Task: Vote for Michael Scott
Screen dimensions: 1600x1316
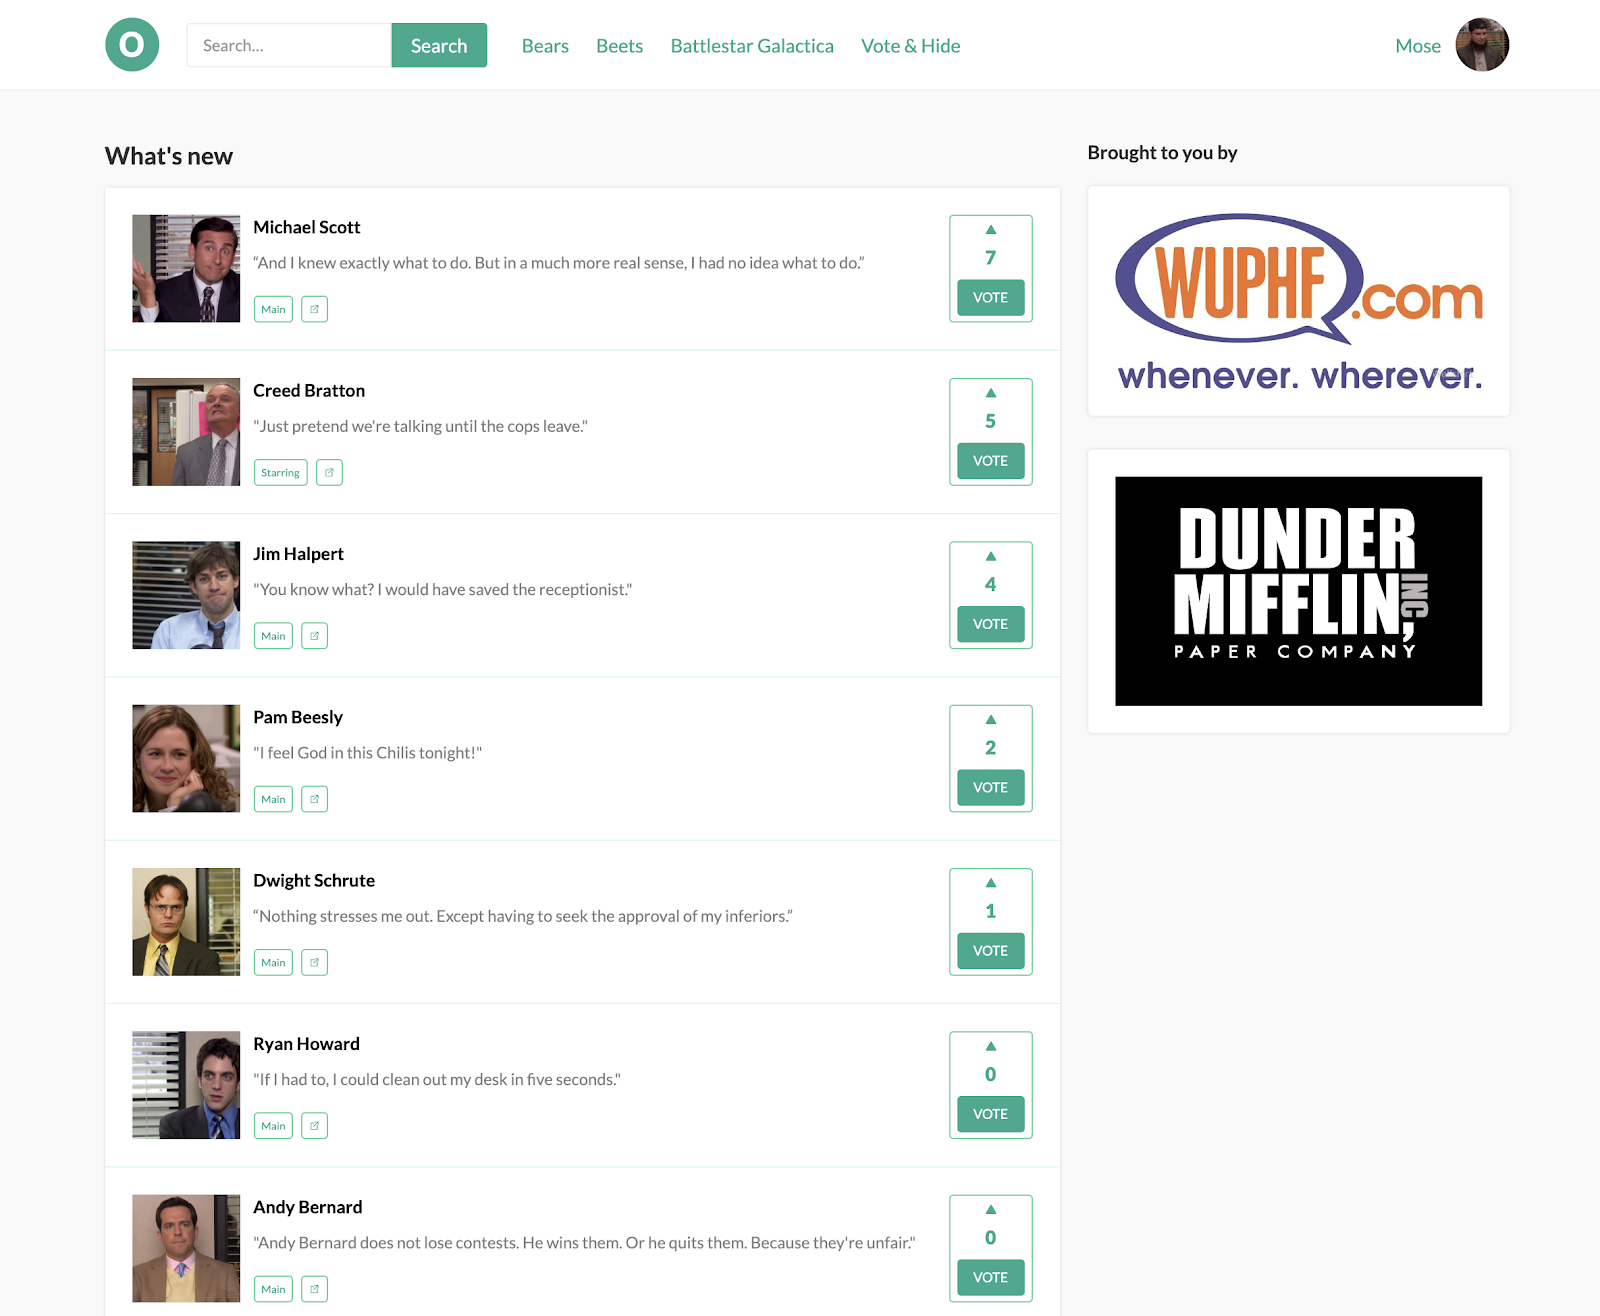Action: (x=991, y=298)
